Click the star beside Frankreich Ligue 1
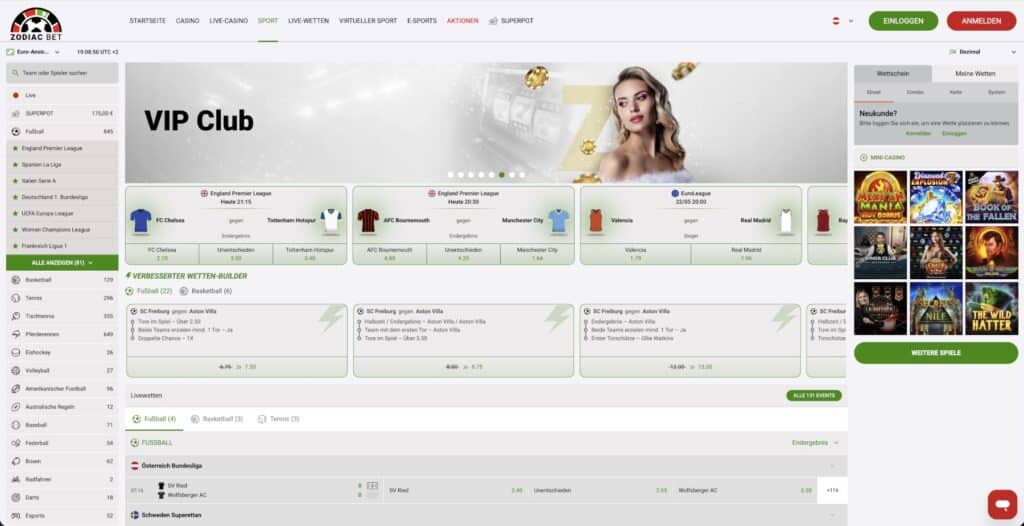 tap(16, 246)
